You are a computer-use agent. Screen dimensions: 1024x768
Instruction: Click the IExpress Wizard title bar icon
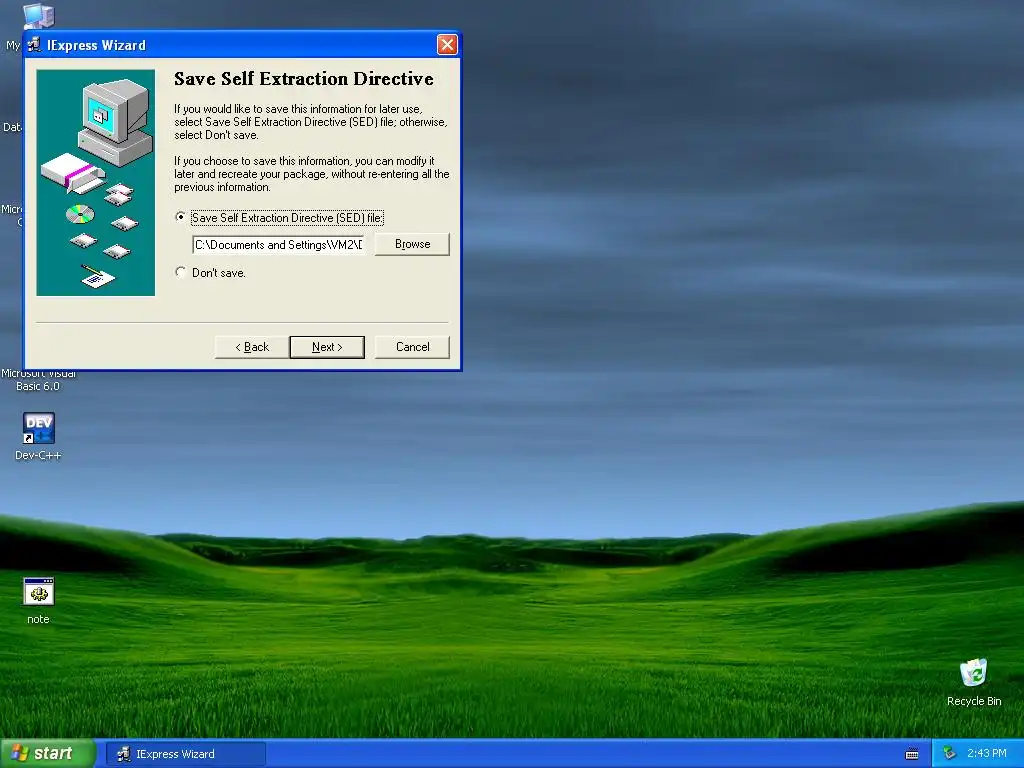[x=34, y=45]
